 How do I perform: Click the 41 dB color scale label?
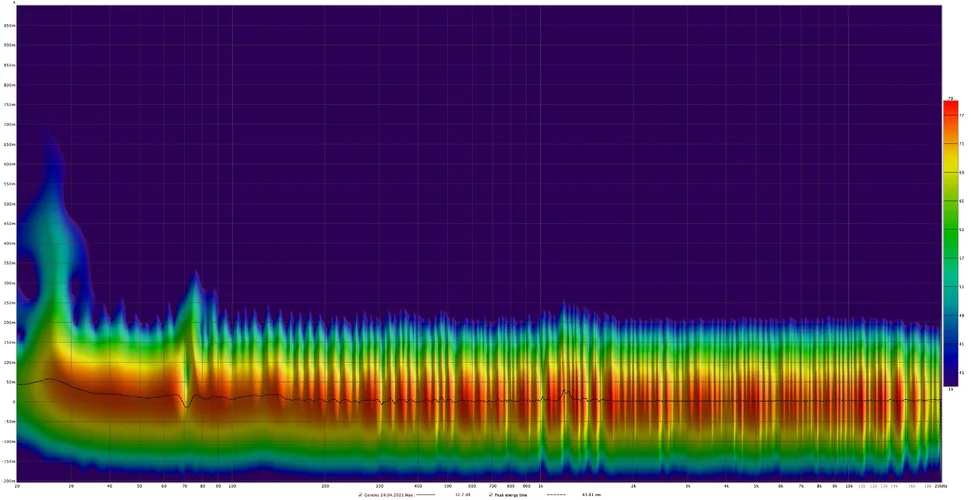962,372
